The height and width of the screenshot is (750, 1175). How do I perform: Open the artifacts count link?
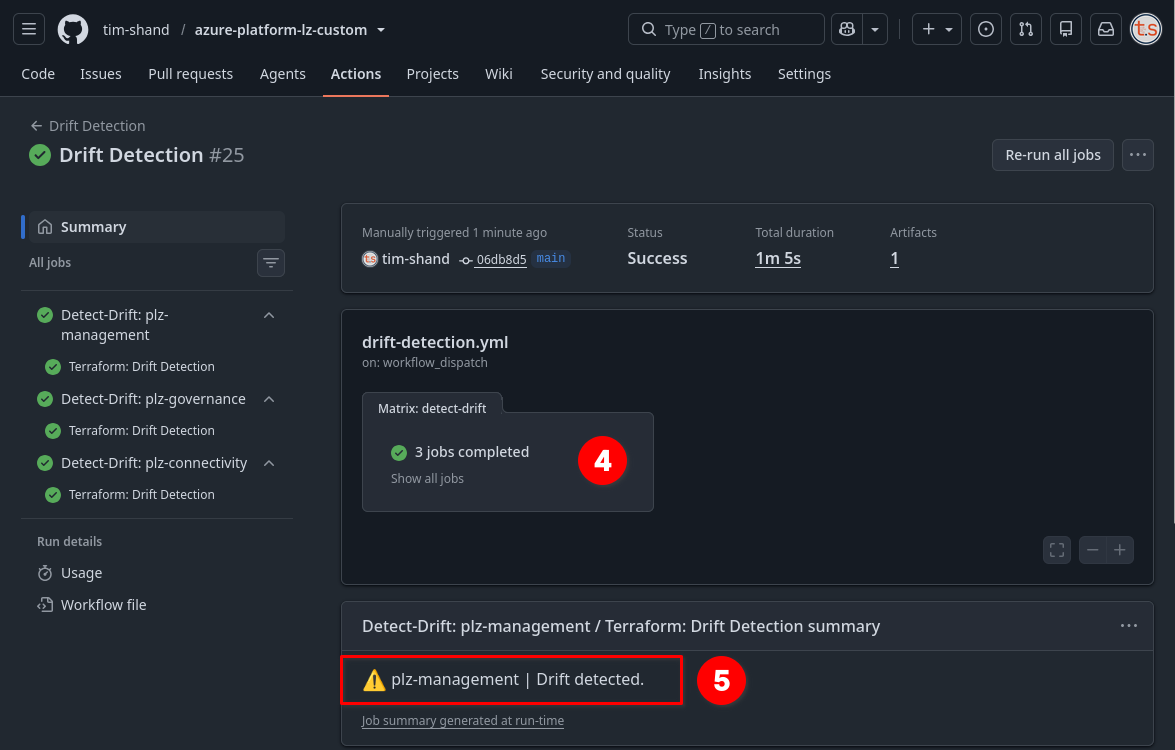[894, 258]
